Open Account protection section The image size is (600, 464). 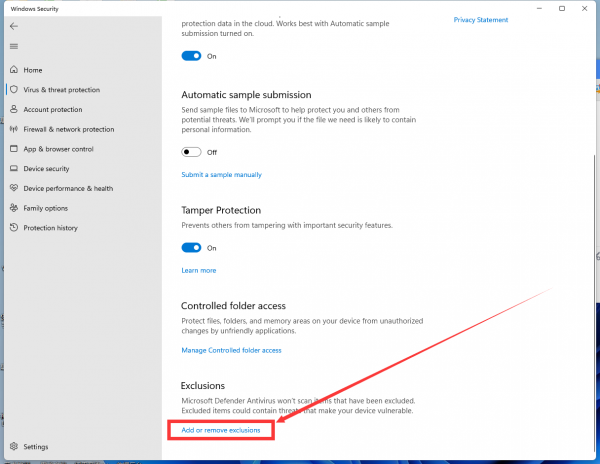tap(53, 109)
